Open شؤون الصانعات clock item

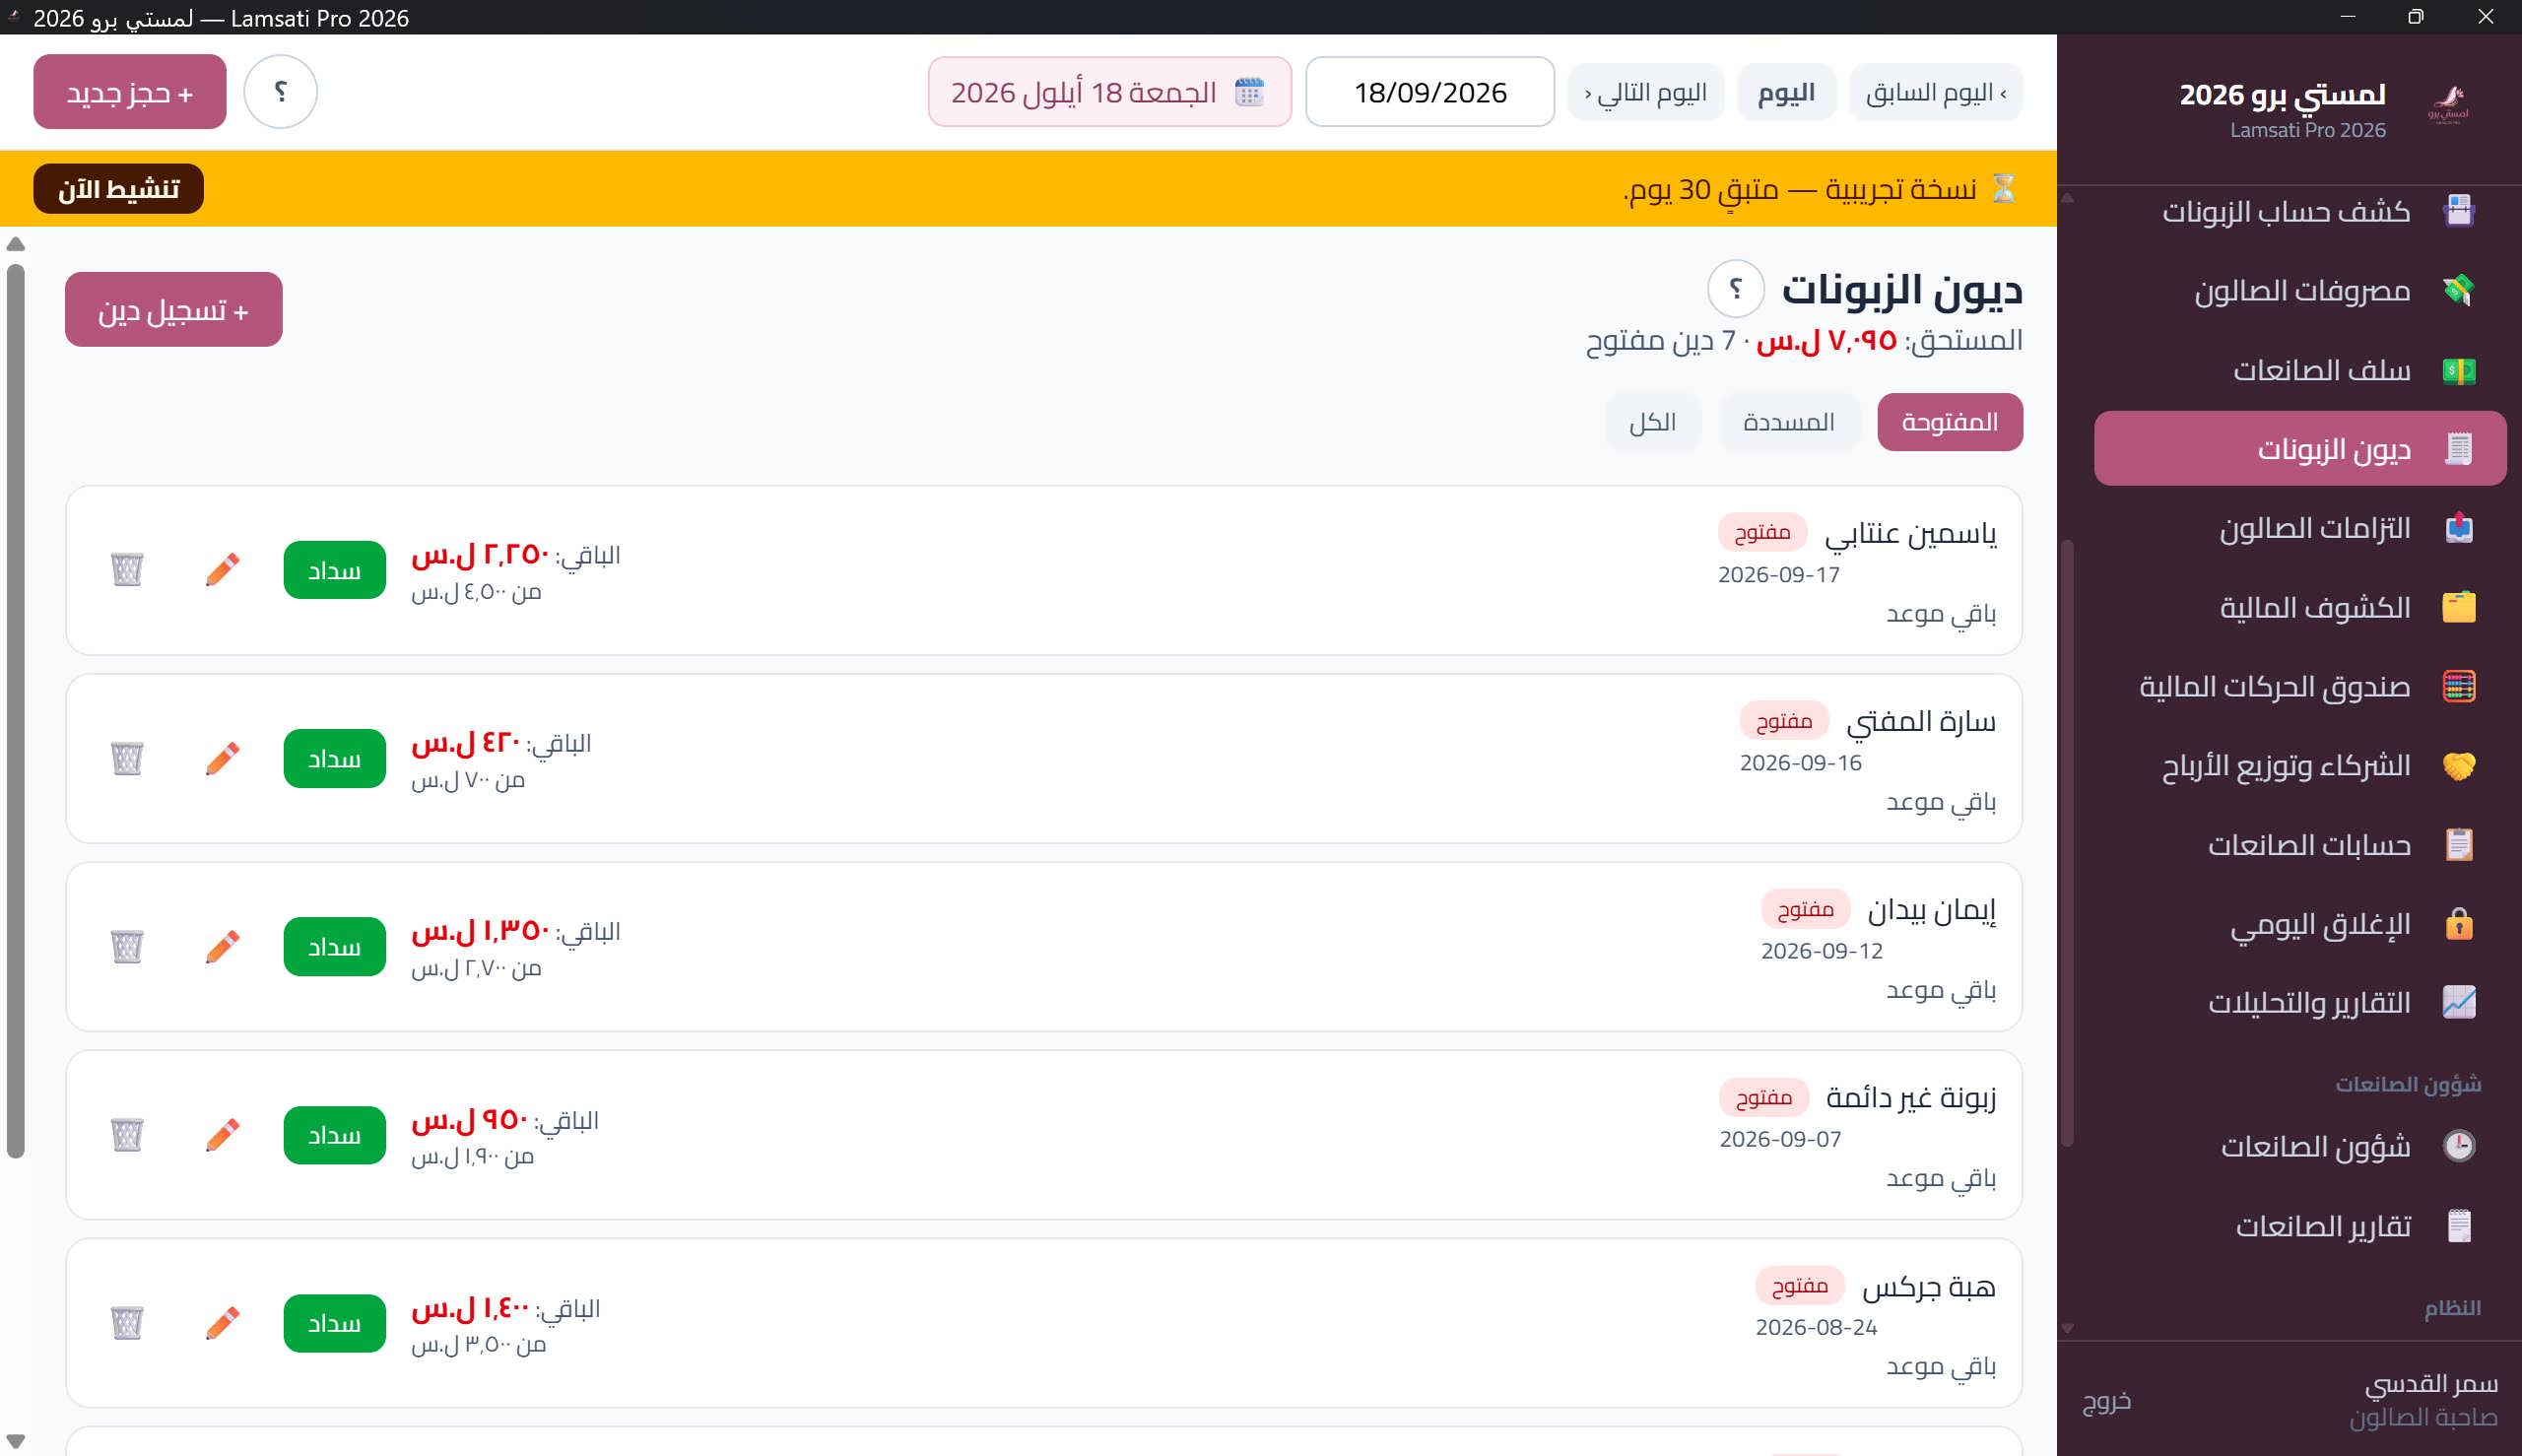click(x=2300, y=1146)
